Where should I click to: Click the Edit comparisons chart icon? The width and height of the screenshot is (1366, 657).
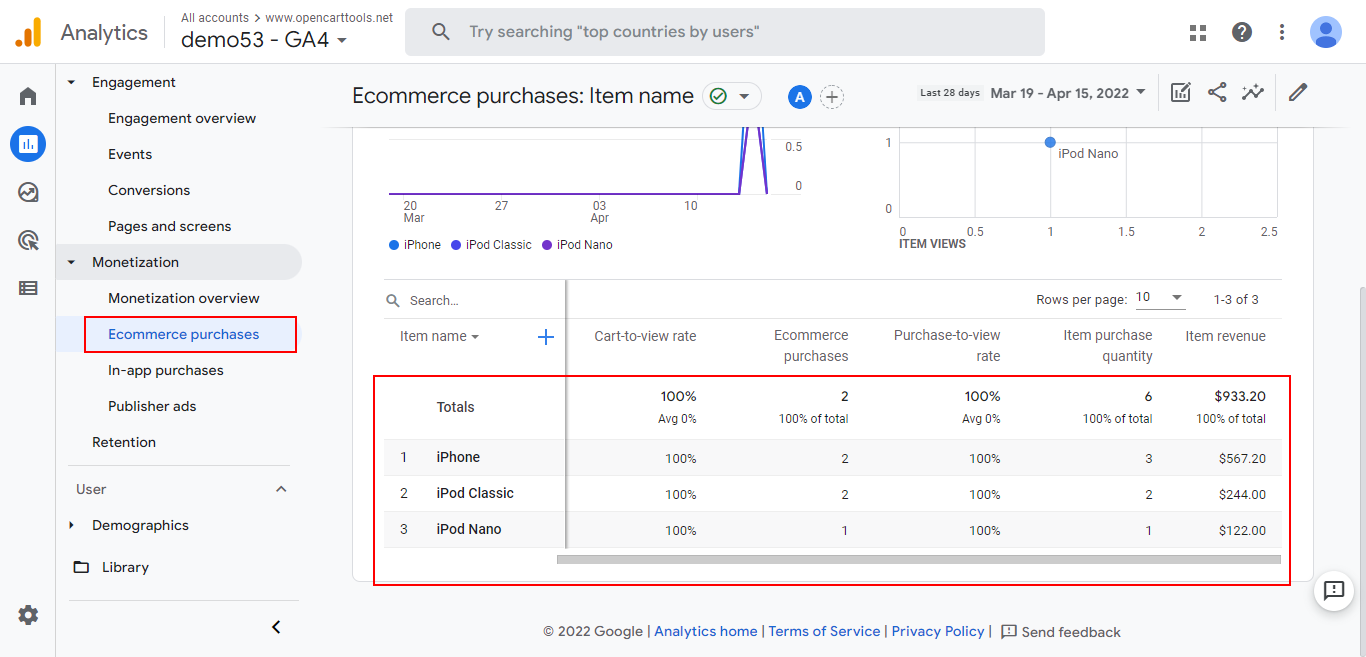(1181, 92)
